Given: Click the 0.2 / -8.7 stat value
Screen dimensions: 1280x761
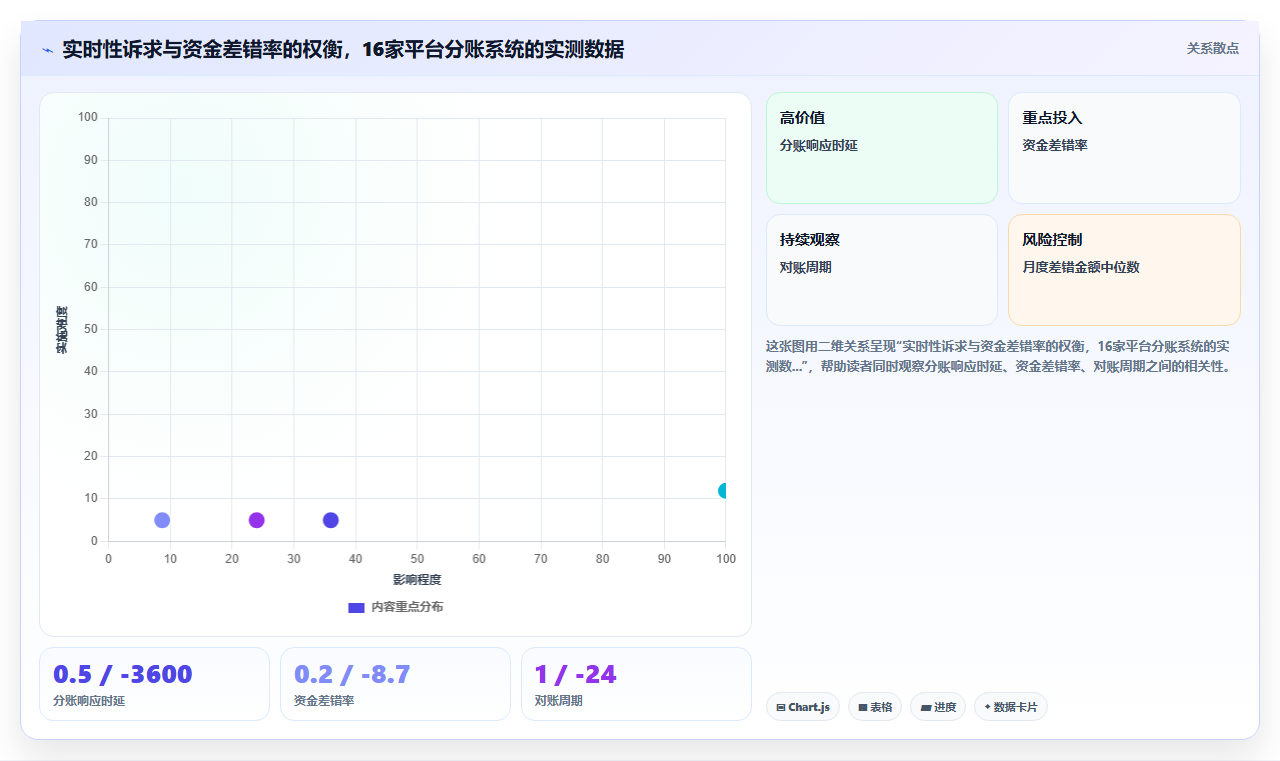Looking at the screenshot, I should click(x=352, y=674).
